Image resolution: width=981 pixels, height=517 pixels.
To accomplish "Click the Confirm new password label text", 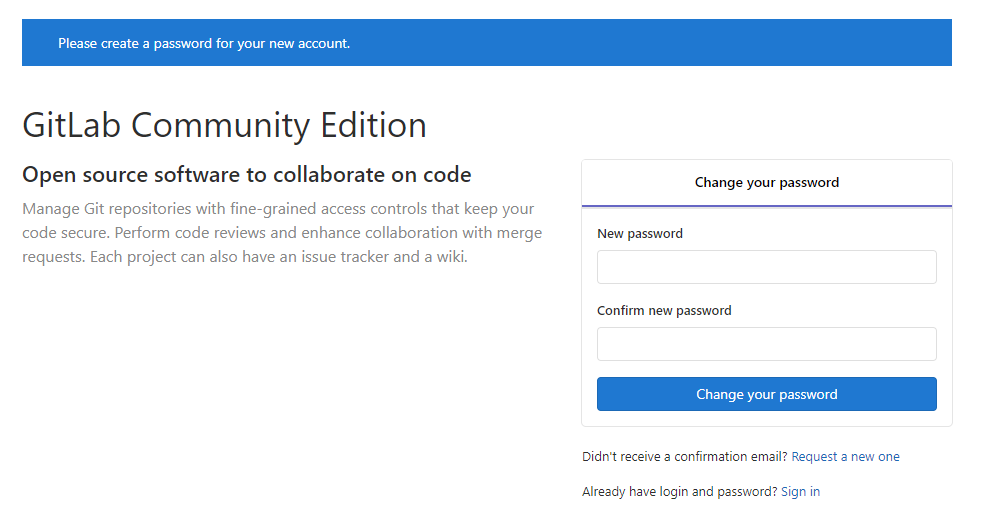I will point(664,311).
